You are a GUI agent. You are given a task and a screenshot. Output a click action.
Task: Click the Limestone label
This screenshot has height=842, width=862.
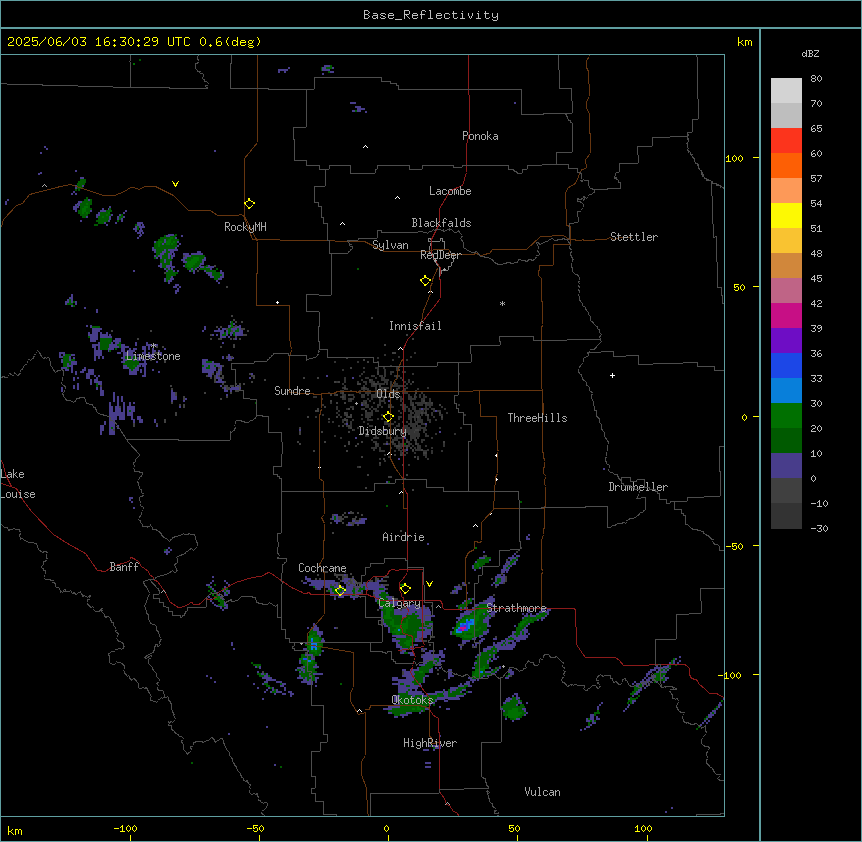153,356
